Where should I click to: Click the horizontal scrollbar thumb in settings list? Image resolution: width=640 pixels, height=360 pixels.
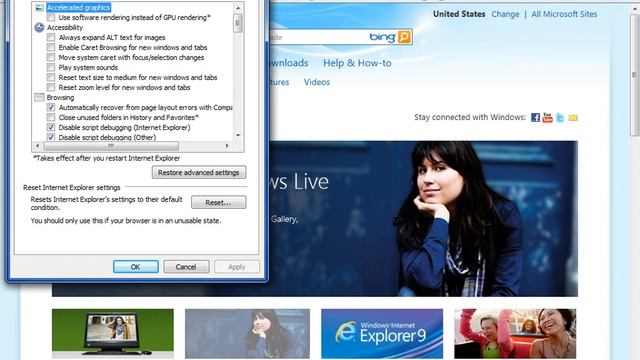111,146
